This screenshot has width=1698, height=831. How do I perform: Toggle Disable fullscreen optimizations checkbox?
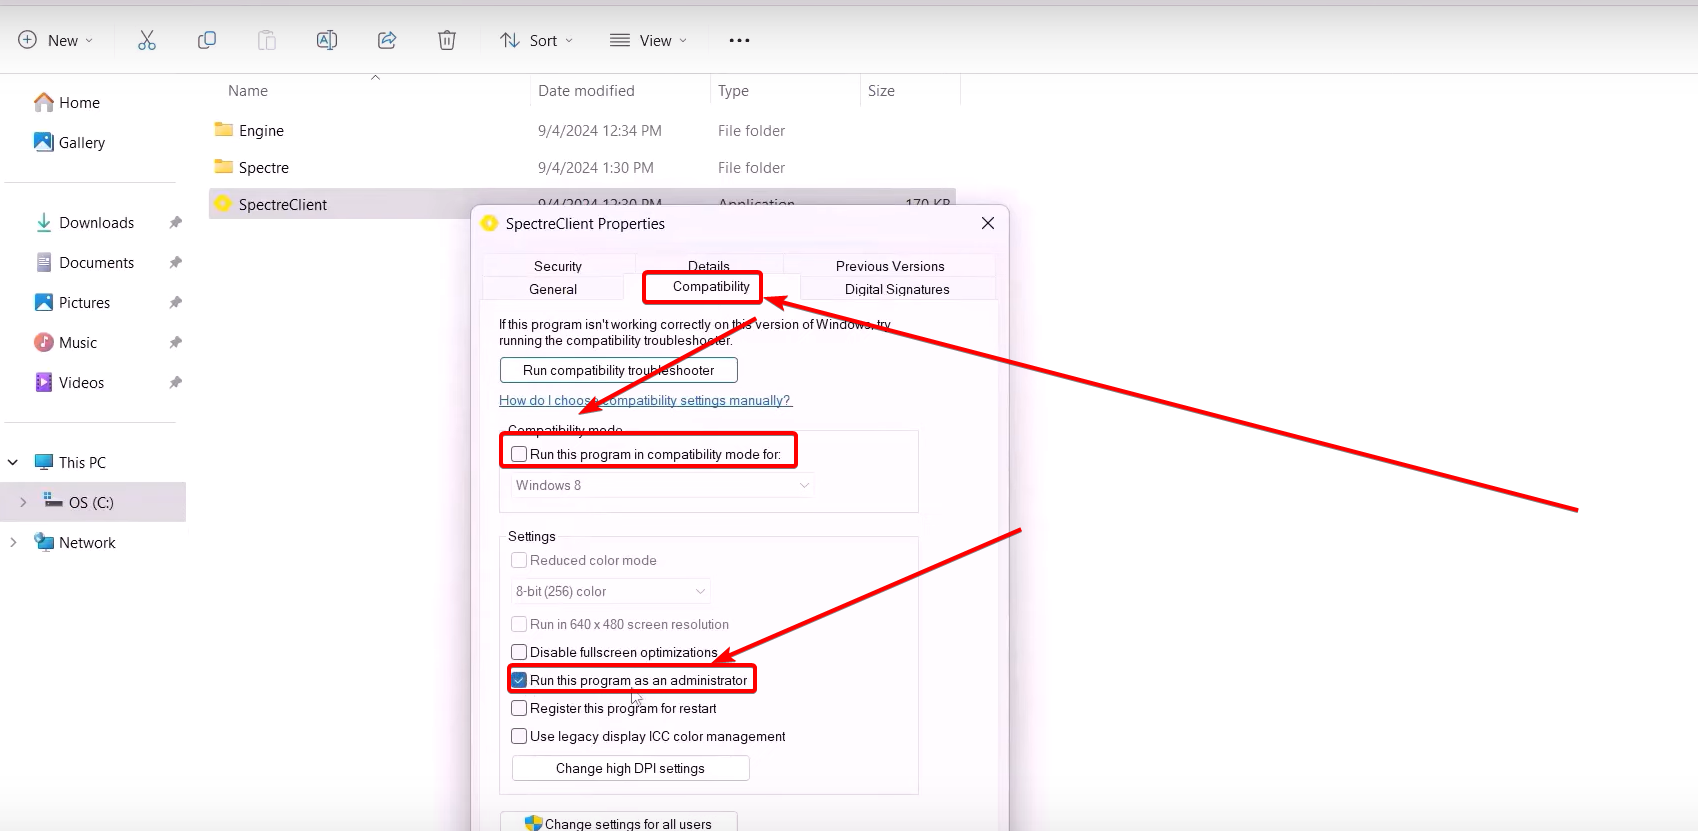[519, 652]
